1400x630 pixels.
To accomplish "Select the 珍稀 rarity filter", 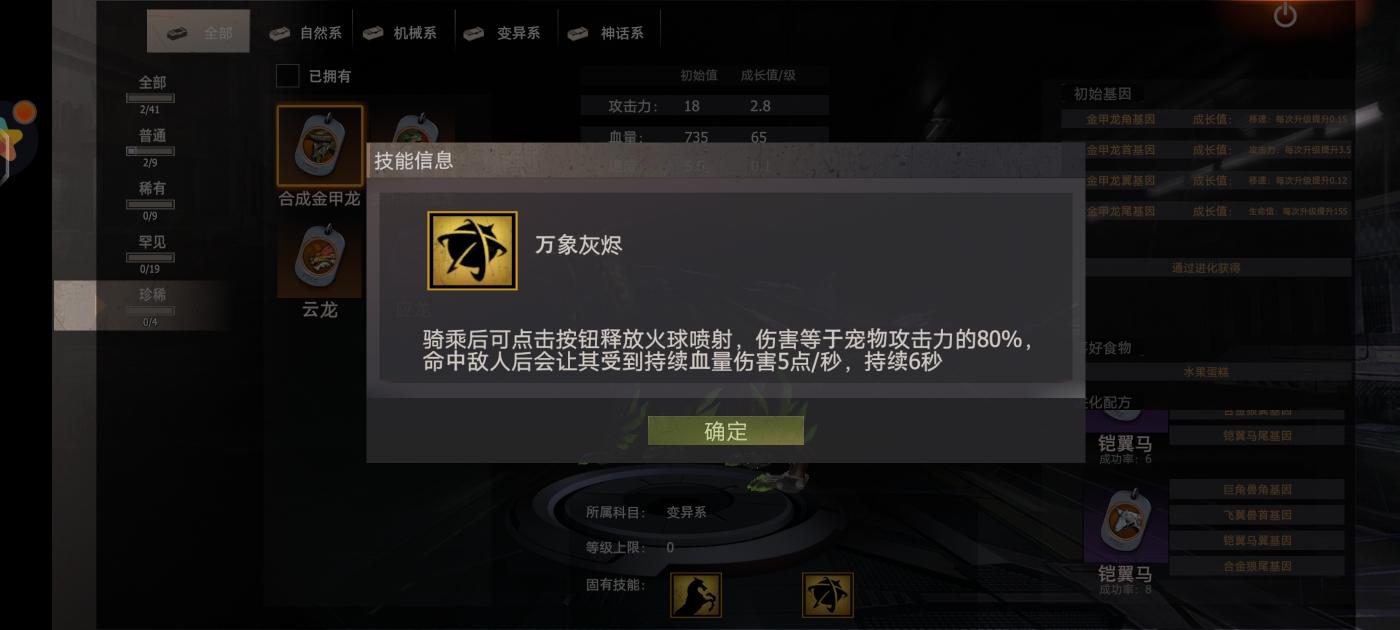I will (x=152, y=305).
